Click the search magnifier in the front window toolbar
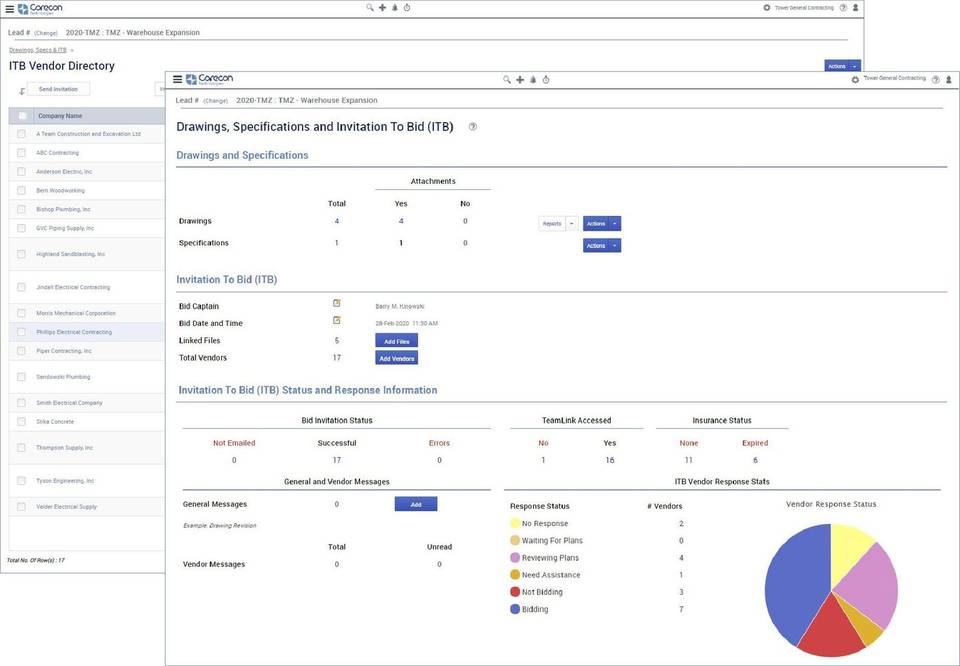Viewport: 960px width, 666px height. 507,79
